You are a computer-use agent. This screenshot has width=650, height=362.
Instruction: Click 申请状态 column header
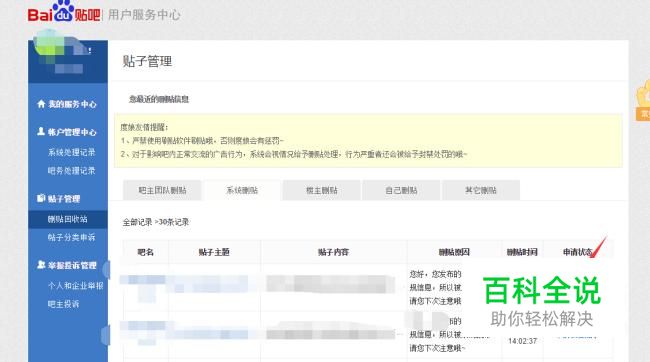coord(578,252)
